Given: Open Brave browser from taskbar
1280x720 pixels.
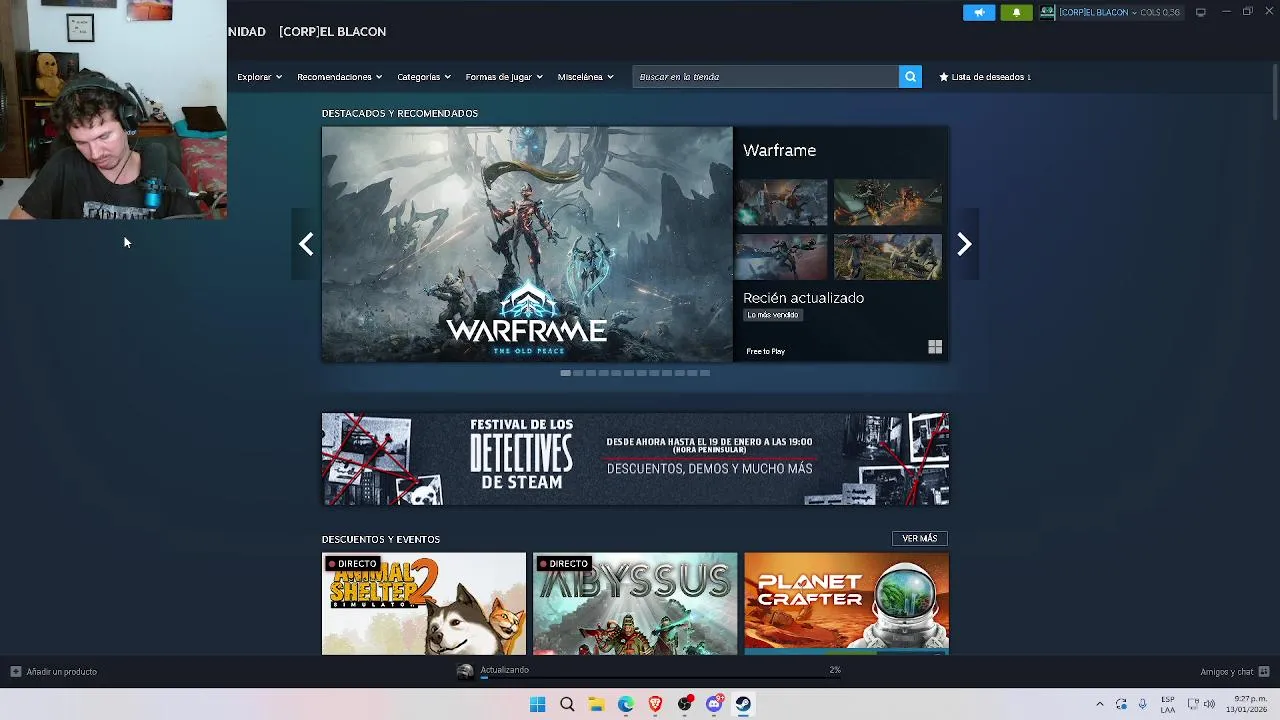Looking at the screenshot, I should pyautogui.click(x=655, y=704).
